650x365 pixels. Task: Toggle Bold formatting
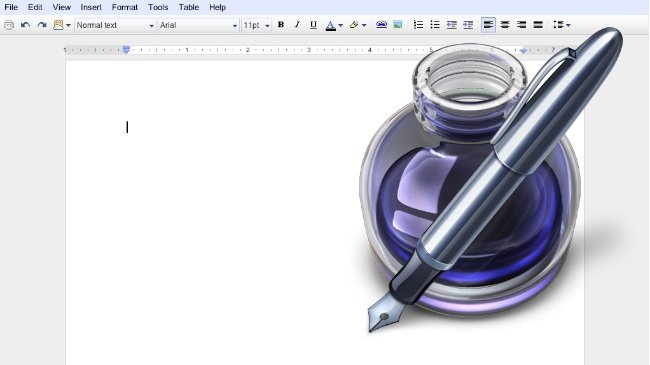click(x=281, y=25)
